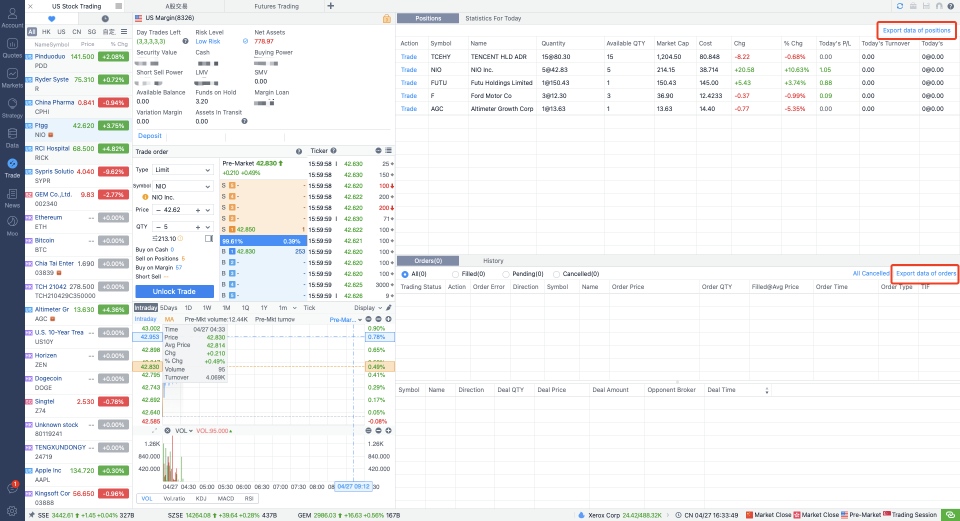Click the Ticker help question icon

pos(334,151)
